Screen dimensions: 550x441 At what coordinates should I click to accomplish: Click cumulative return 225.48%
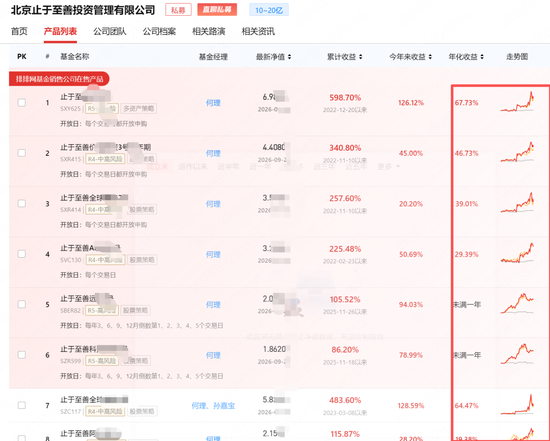coord(345,249)
